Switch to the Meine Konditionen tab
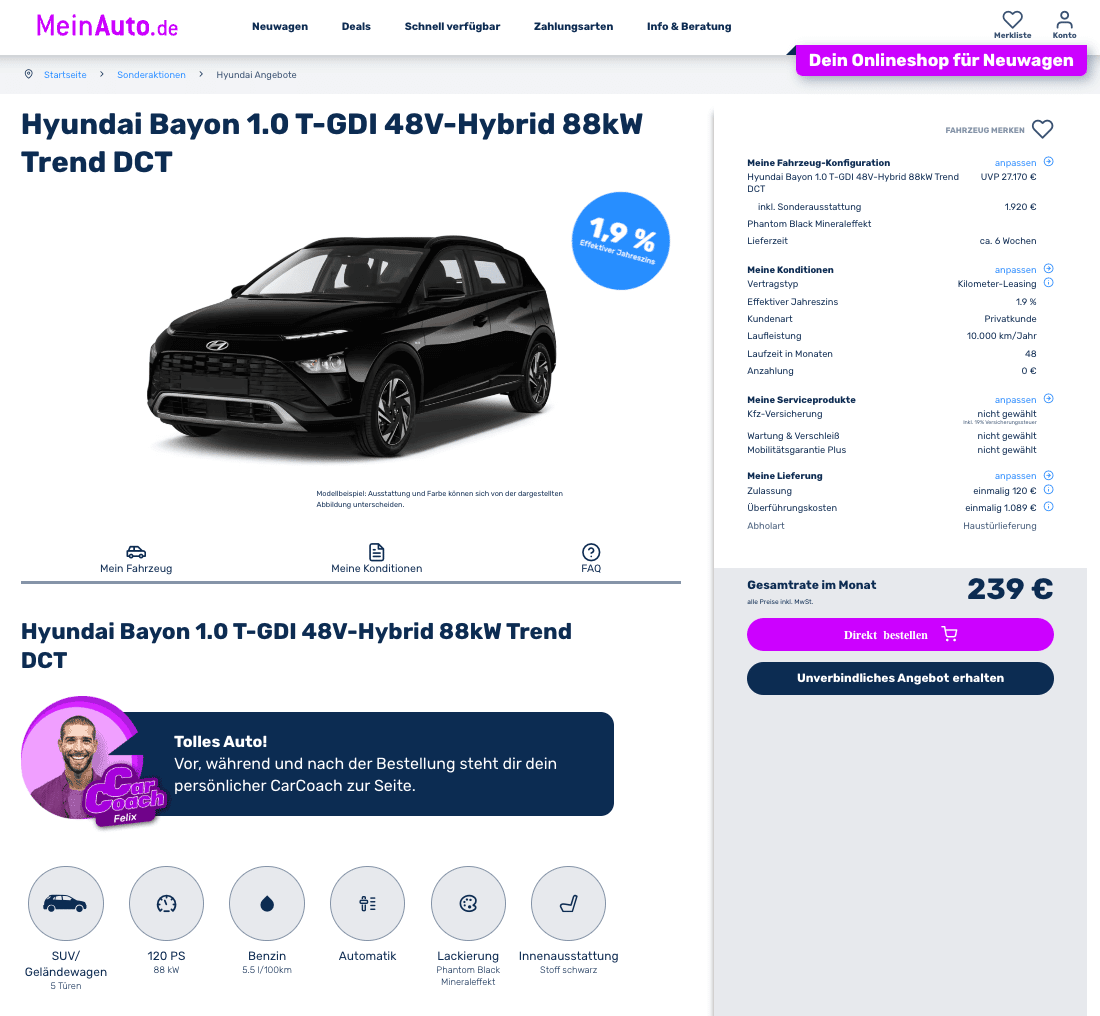The width and height of the screenshot is (1100, 1016). 377,559
